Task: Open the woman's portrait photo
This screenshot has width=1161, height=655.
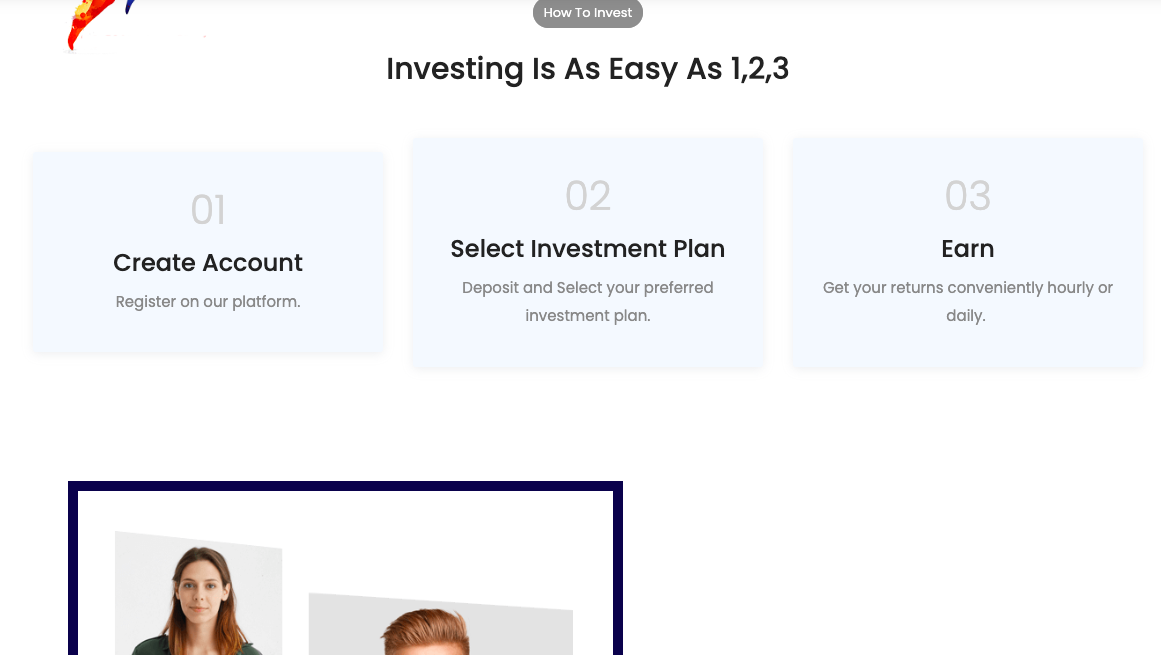Action: [x=198, y=594]
